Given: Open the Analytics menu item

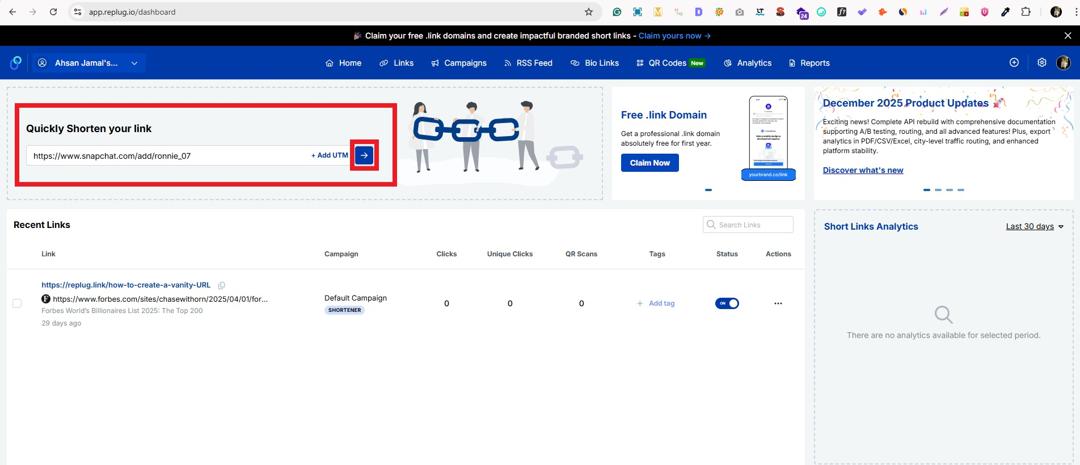Looking at the screenshot, I should [x=747, y=63].
